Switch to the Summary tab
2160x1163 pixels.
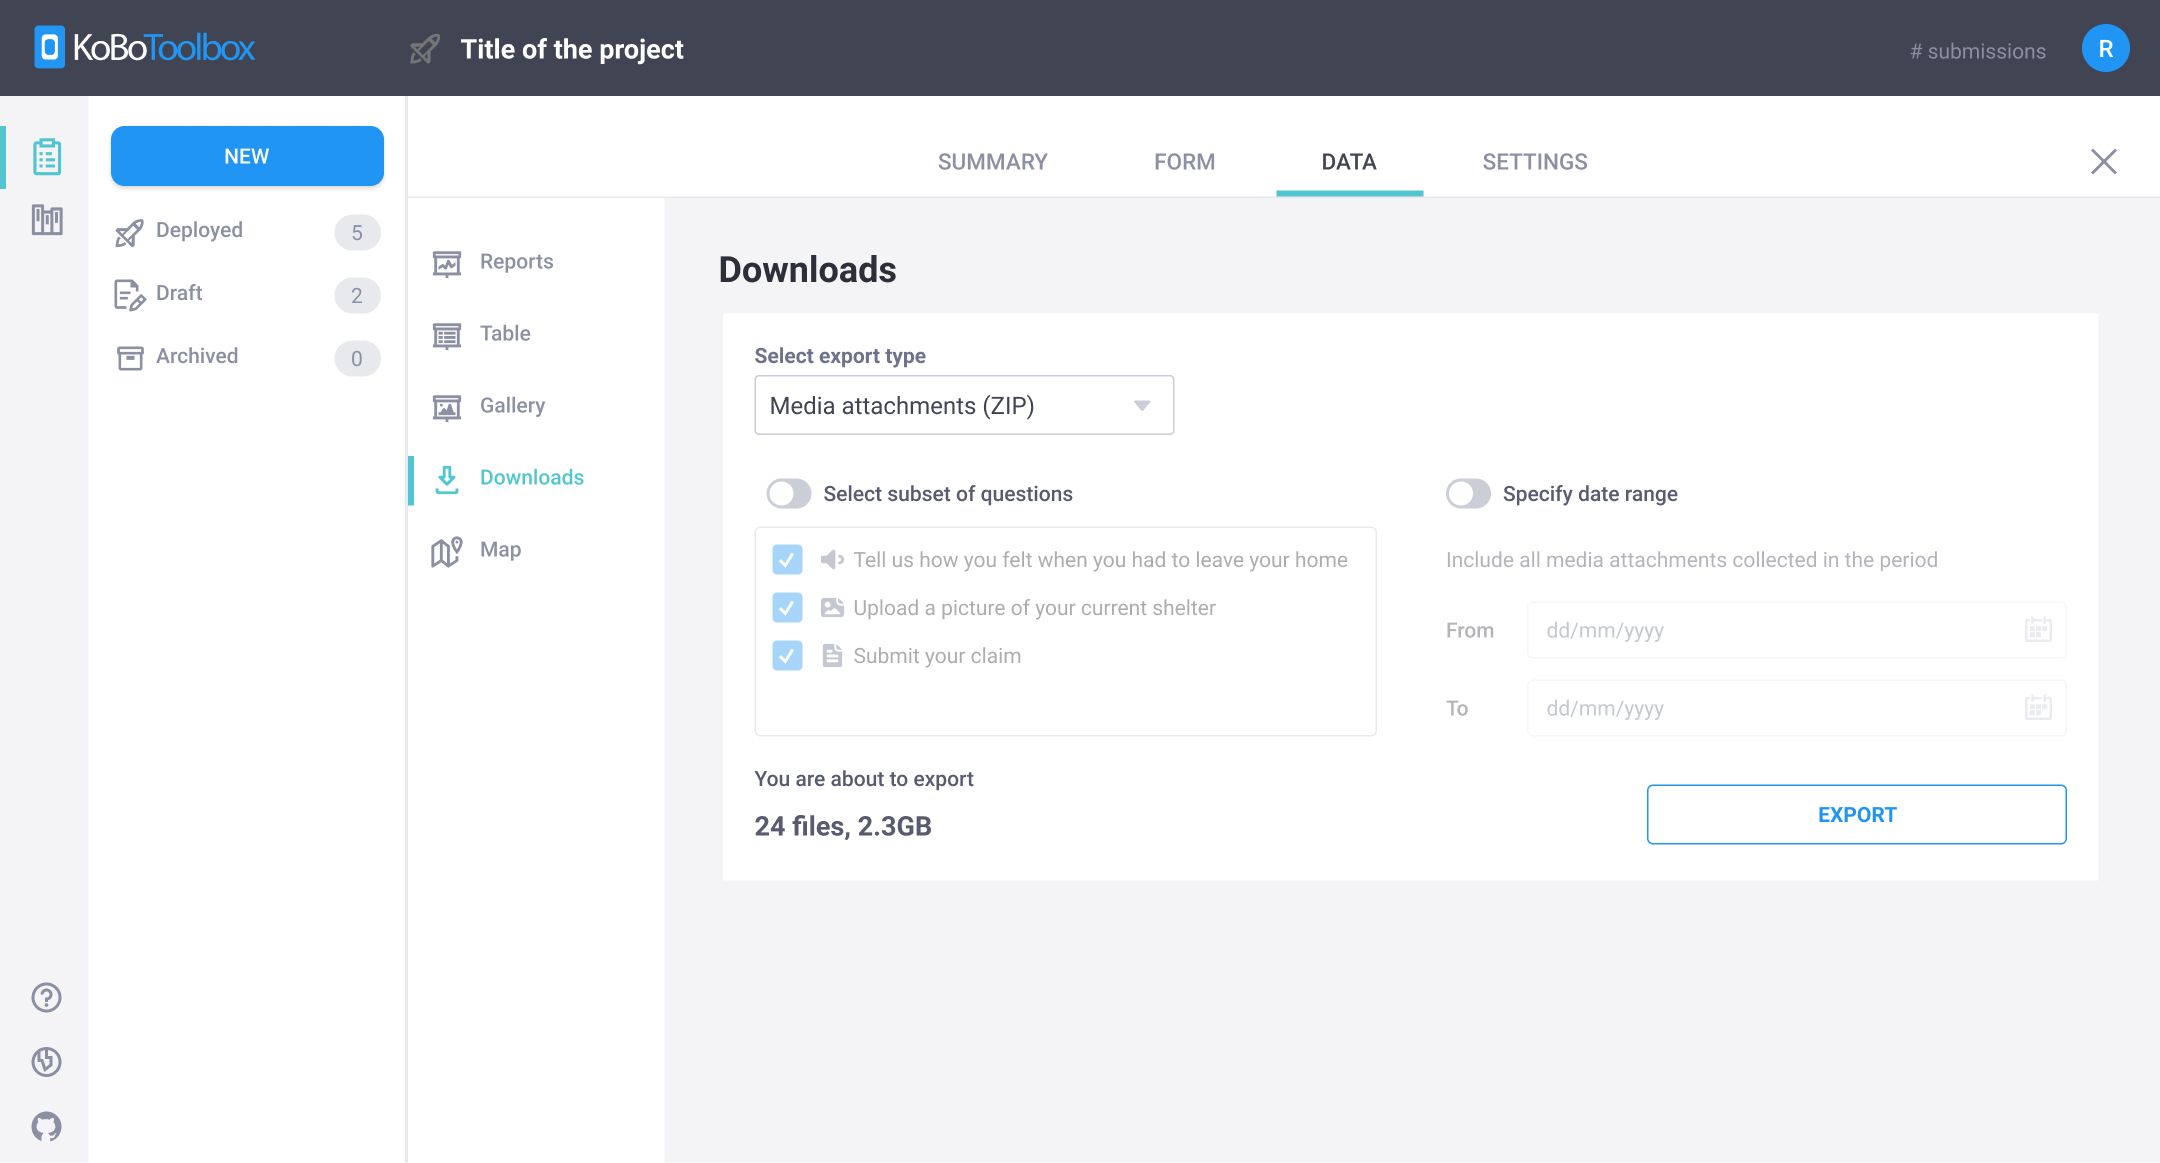(x=991, y=161)
